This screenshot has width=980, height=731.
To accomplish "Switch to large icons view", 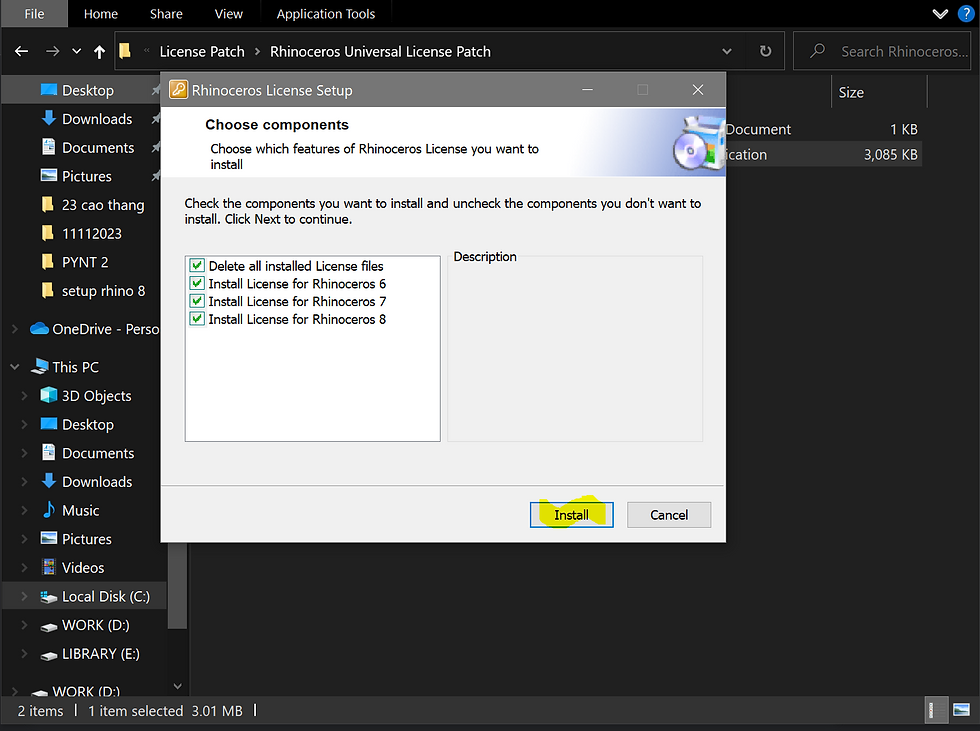I will pyautogui.click(x=961, y=710).
